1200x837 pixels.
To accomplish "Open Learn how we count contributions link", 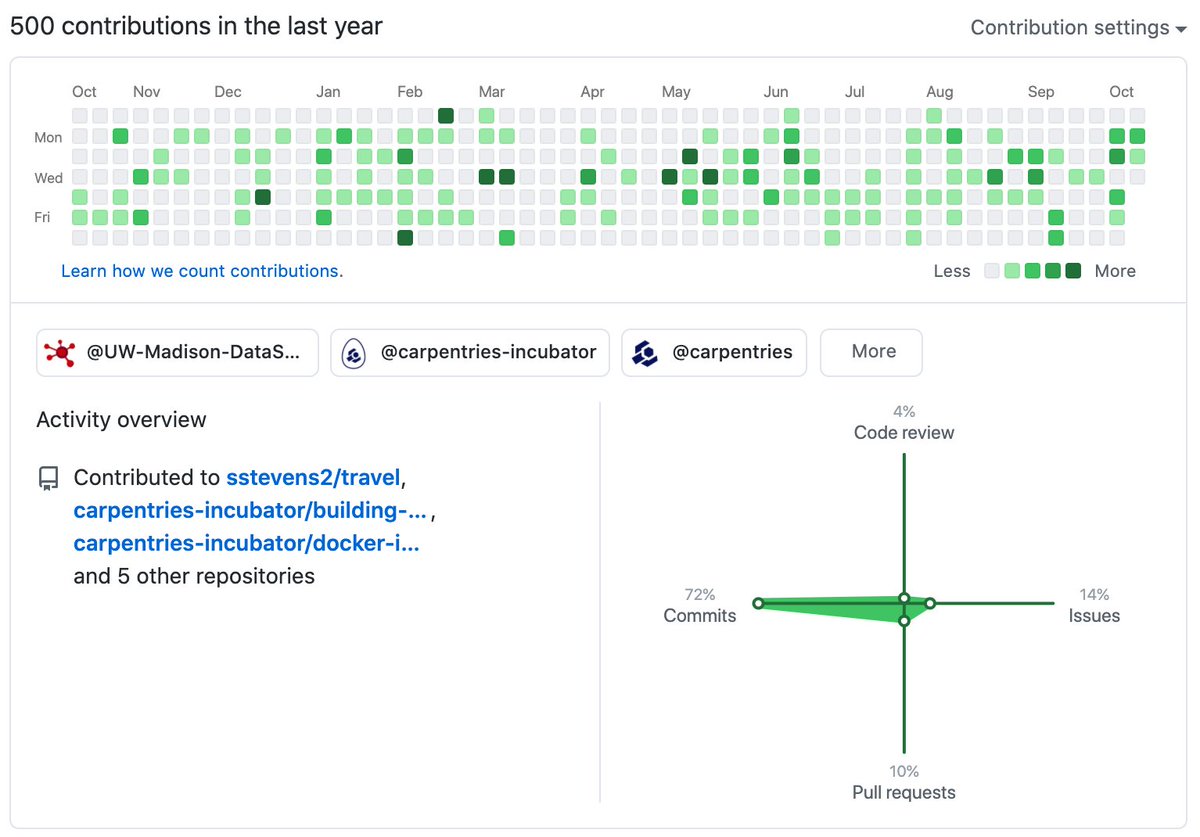I will (201, 271).
